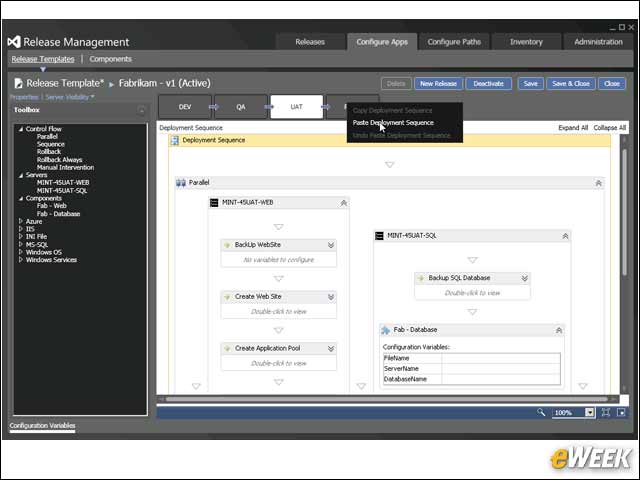Screen dimensions: 640x480
Task: Click the DatabaseName value field
Action: [x=501, y=379]
